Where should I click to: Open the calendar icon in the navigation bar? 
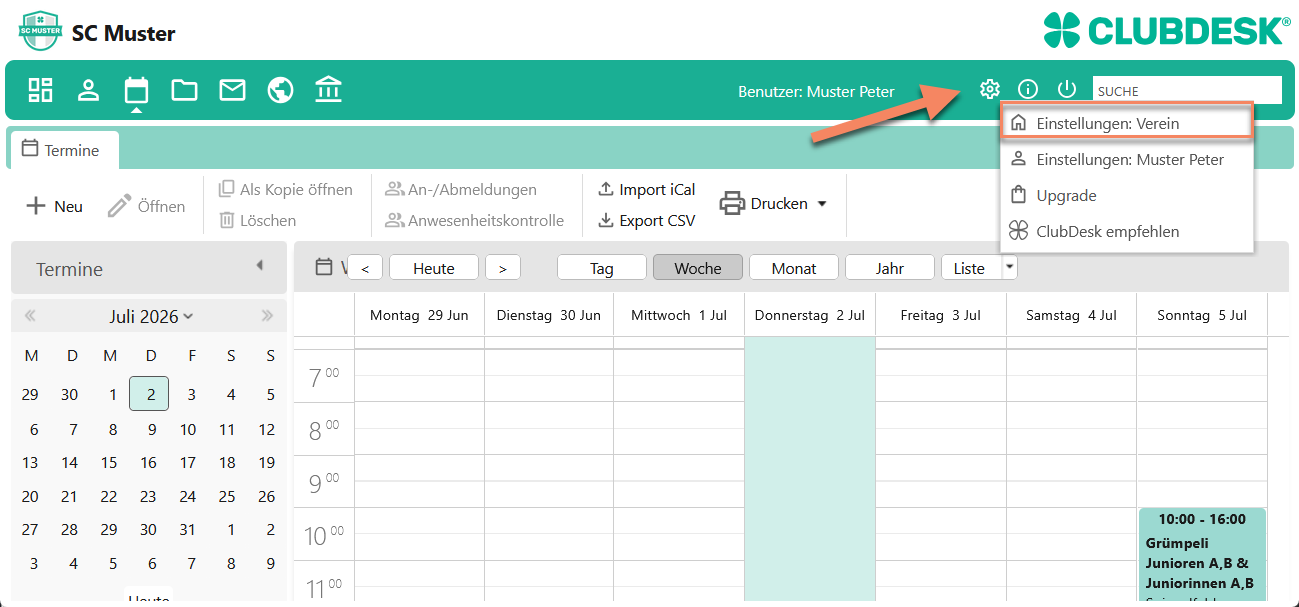click(x=136, y=90)
